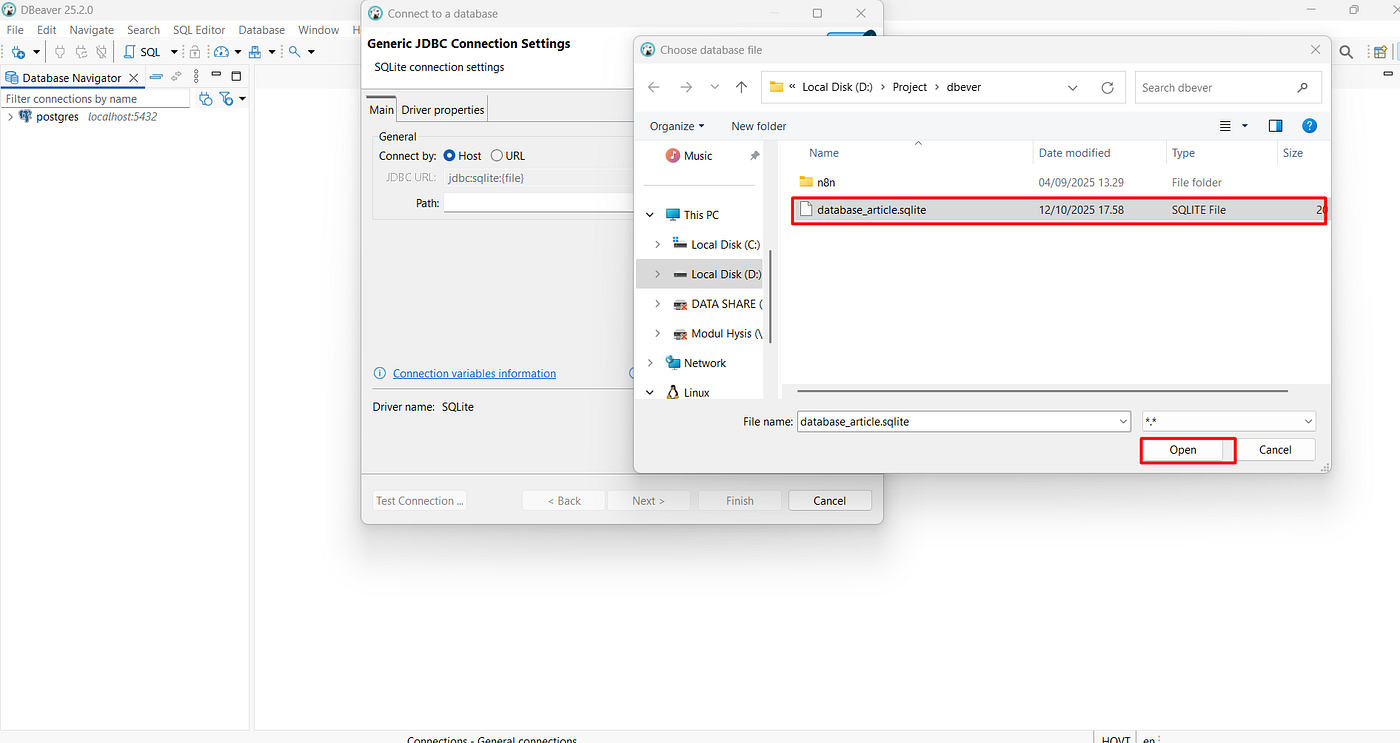
Task: Click the Search dbever input field
Action: [x=1228, y=87]
